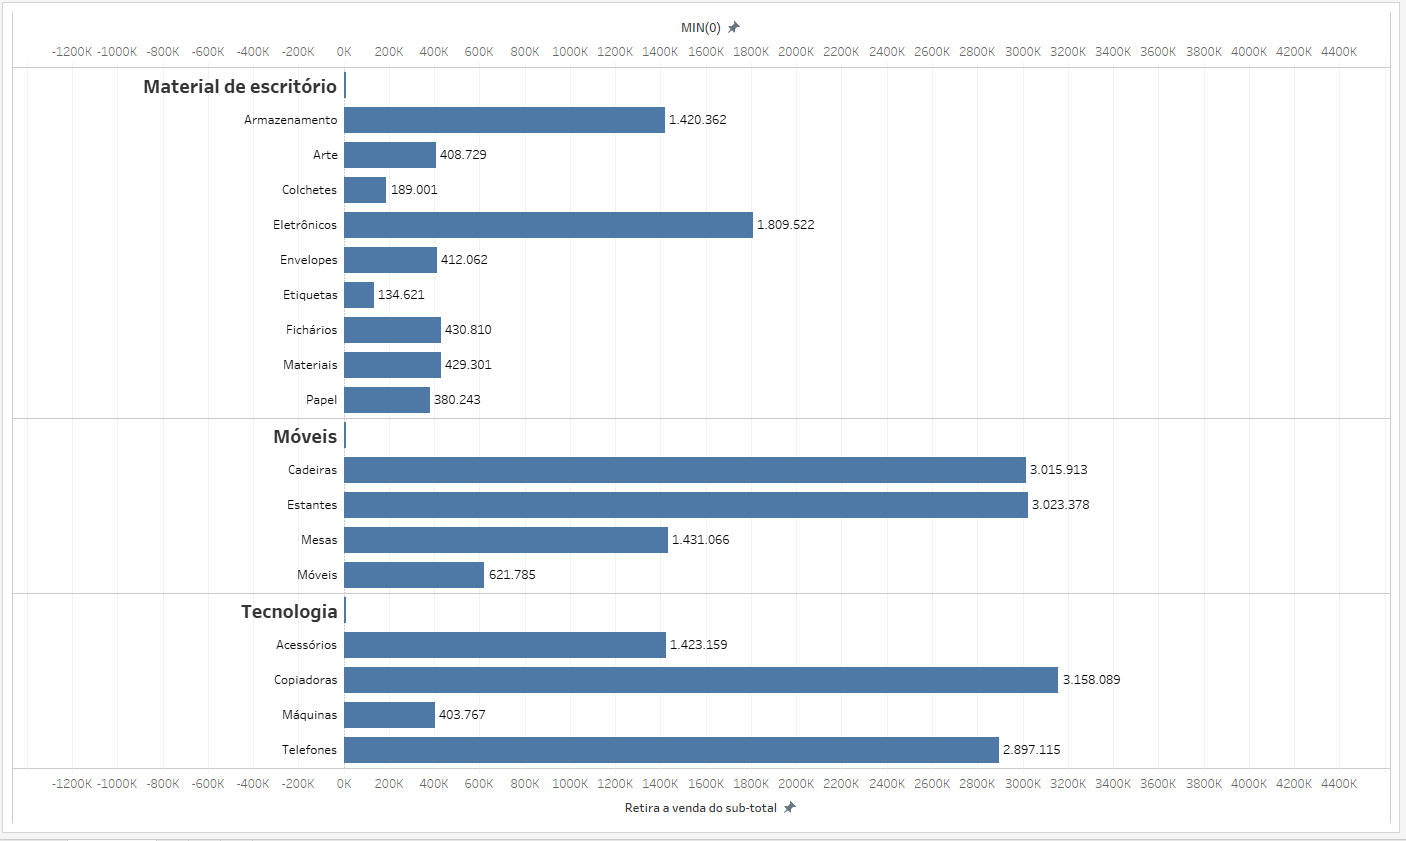Click the Etiquetas row label
Image resolution: width=1406 pixels, height=841 pixels.
point(310,295)
